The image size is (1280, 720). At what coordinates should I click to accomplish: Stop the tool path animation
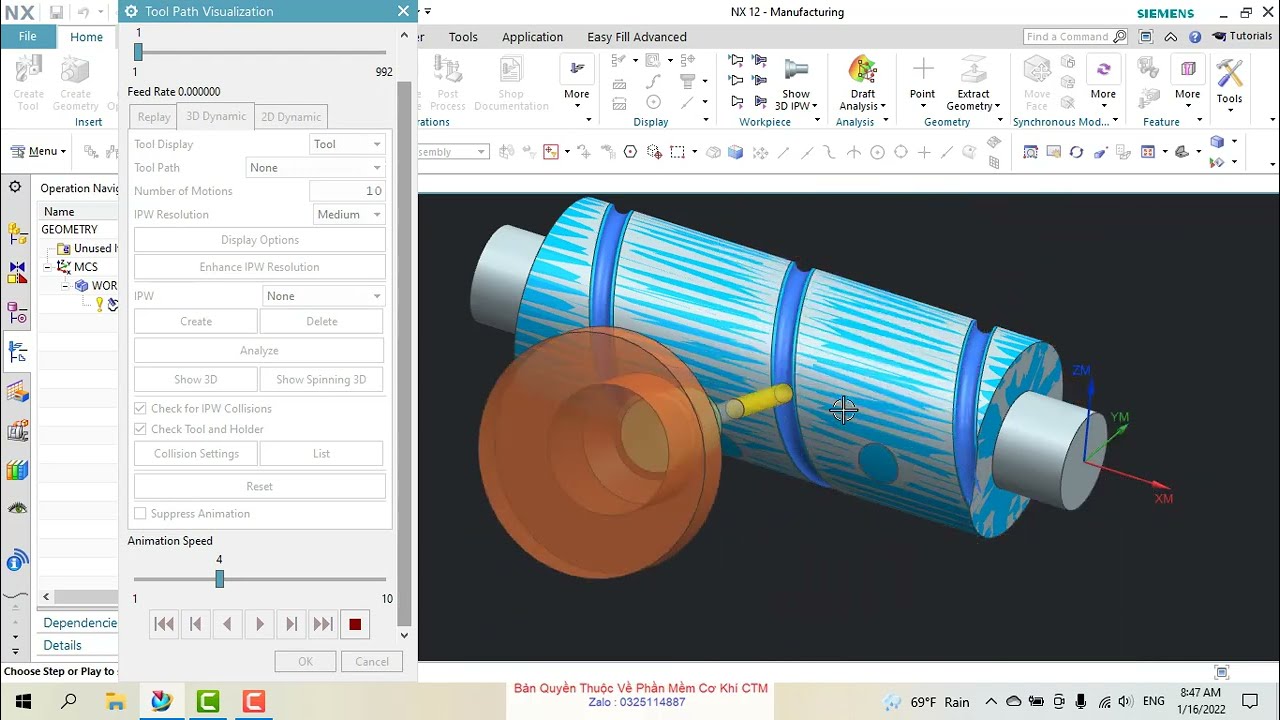[355, 624]
